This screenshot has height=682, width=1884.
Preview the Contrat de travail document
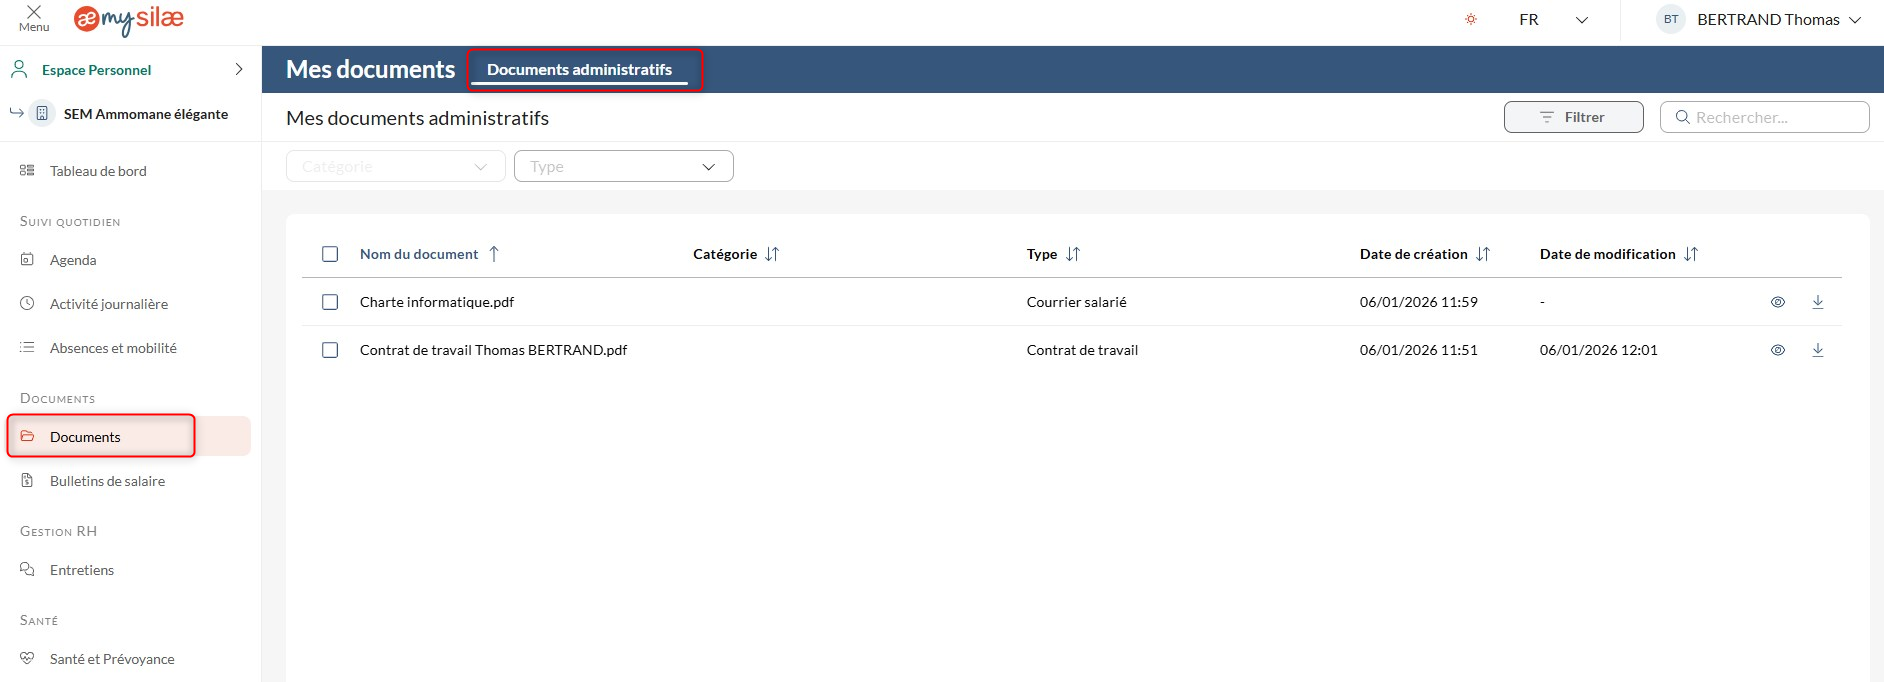[x=1777, y=350]
